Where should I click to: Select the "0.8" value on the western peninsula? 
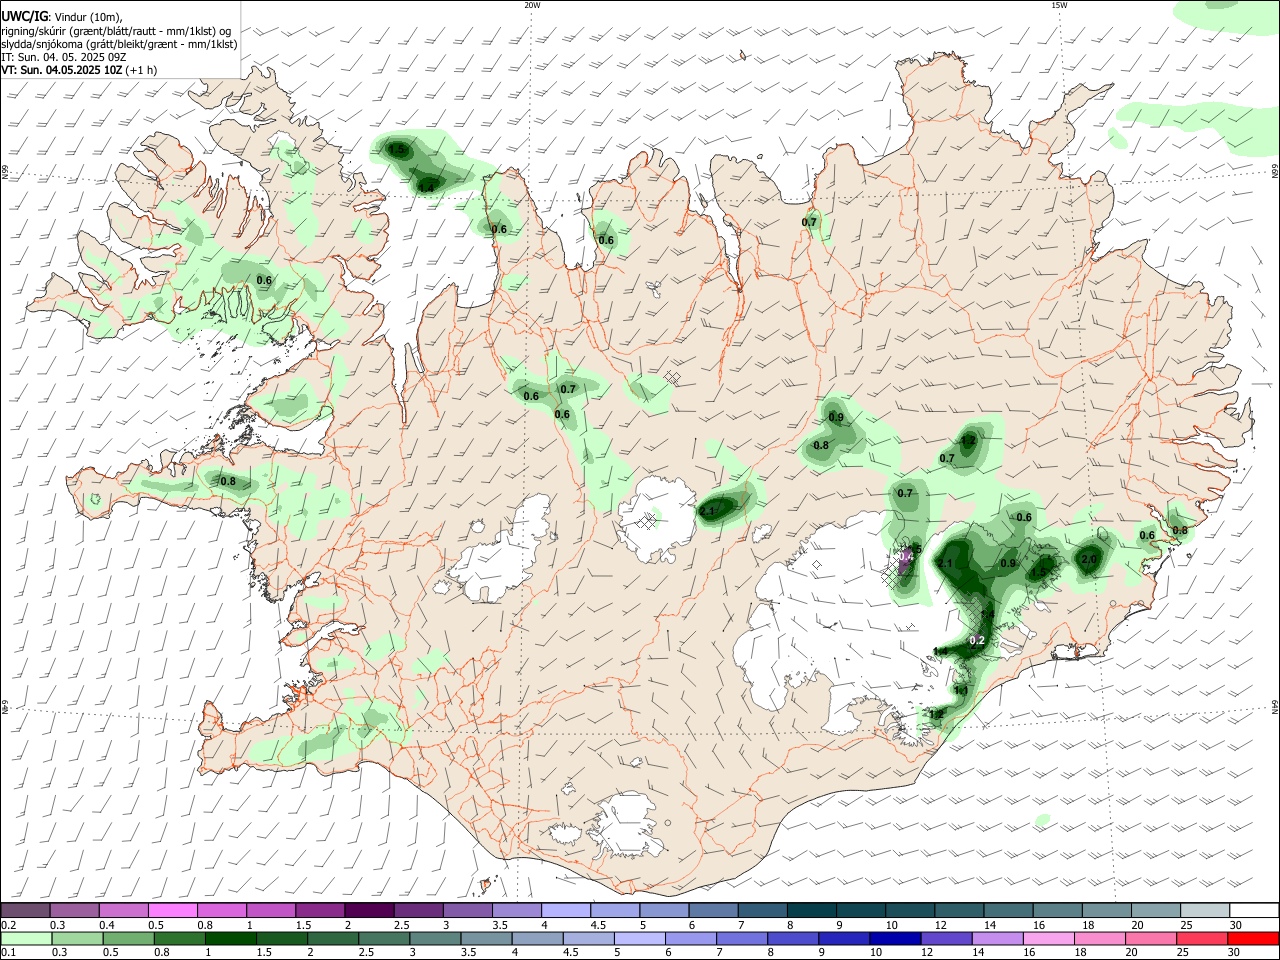[228, 482]
